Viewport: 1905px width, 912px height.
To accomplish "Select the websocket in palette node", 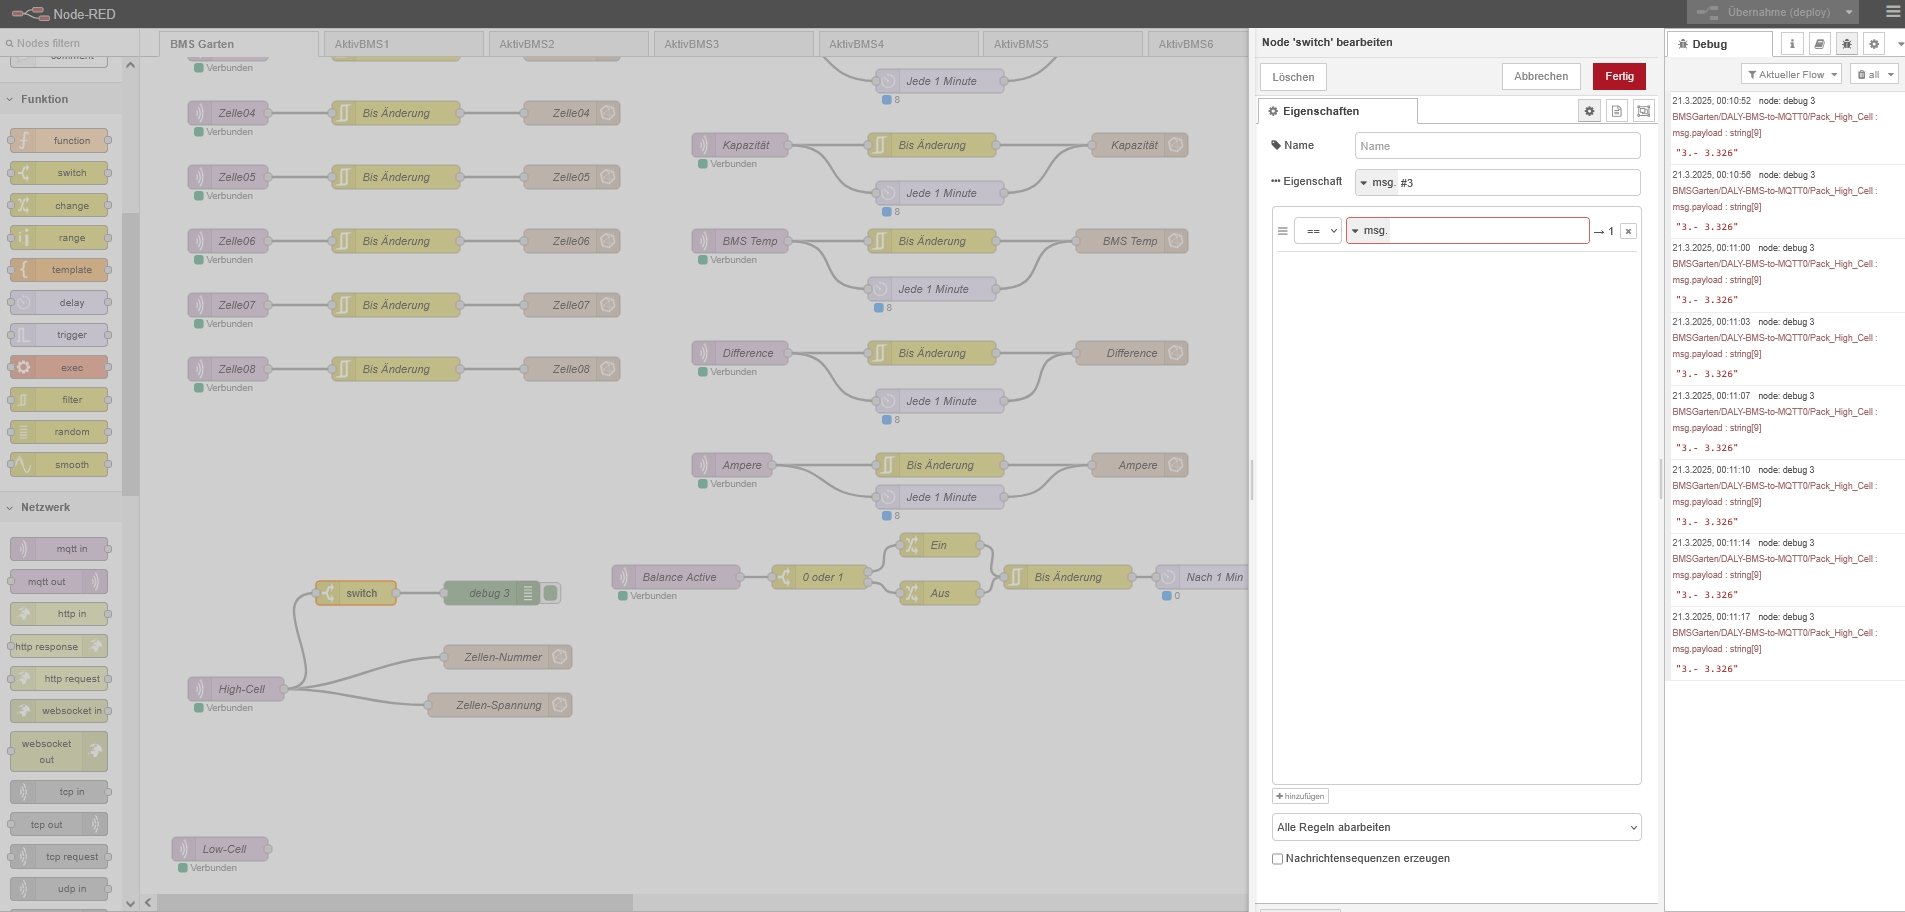I will tap(59, 711).
